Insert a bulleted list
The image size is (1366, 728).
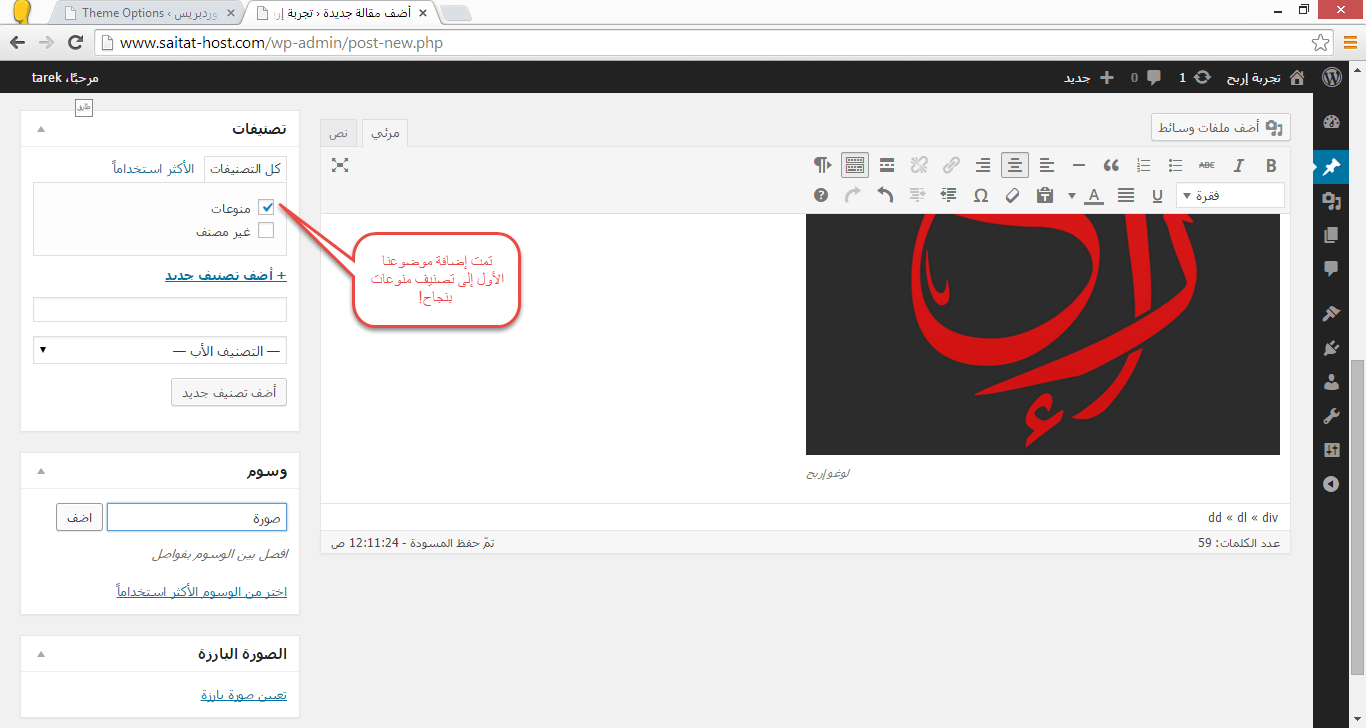1176,165
